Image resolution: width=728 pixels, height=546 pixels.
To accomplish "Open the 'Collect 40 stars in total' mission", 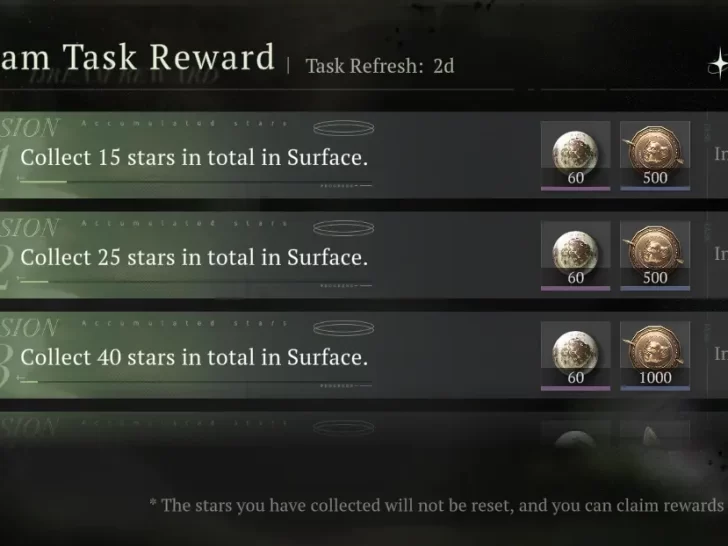I will pos(194,358).
